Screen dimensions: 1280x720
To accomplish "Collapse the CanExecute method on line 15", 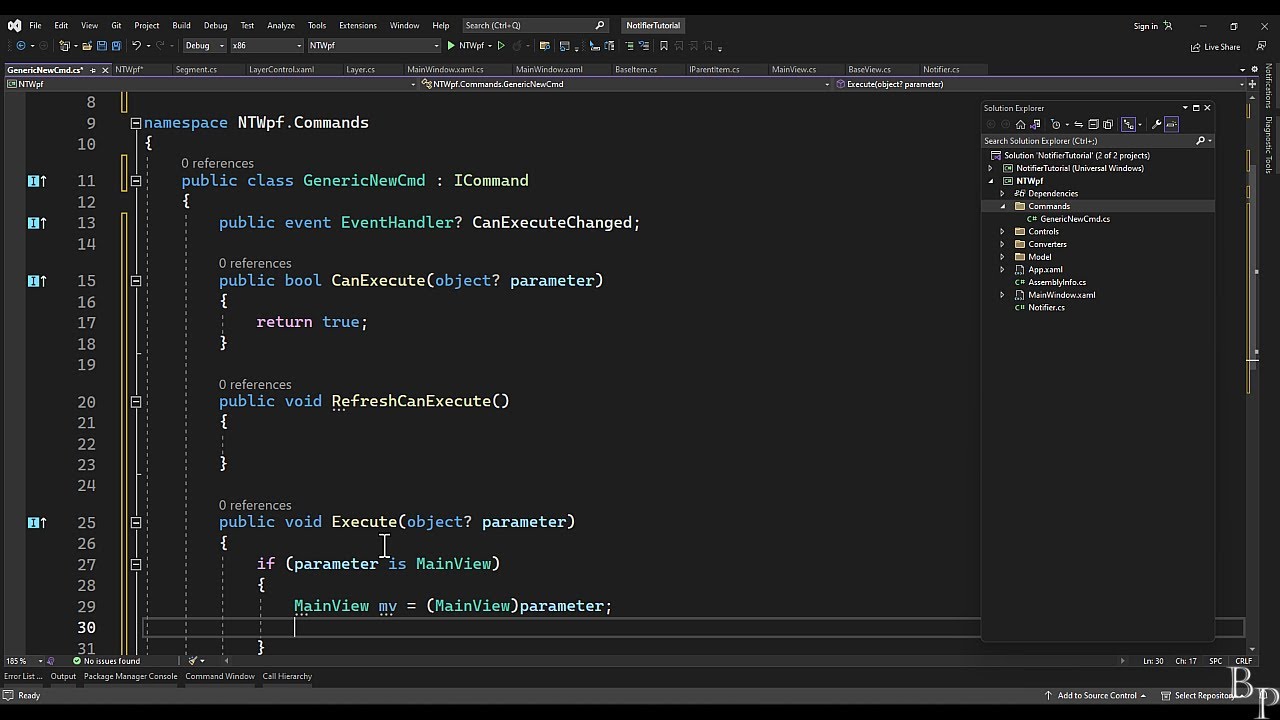I will pyautogui.click(x=136, y=281).
